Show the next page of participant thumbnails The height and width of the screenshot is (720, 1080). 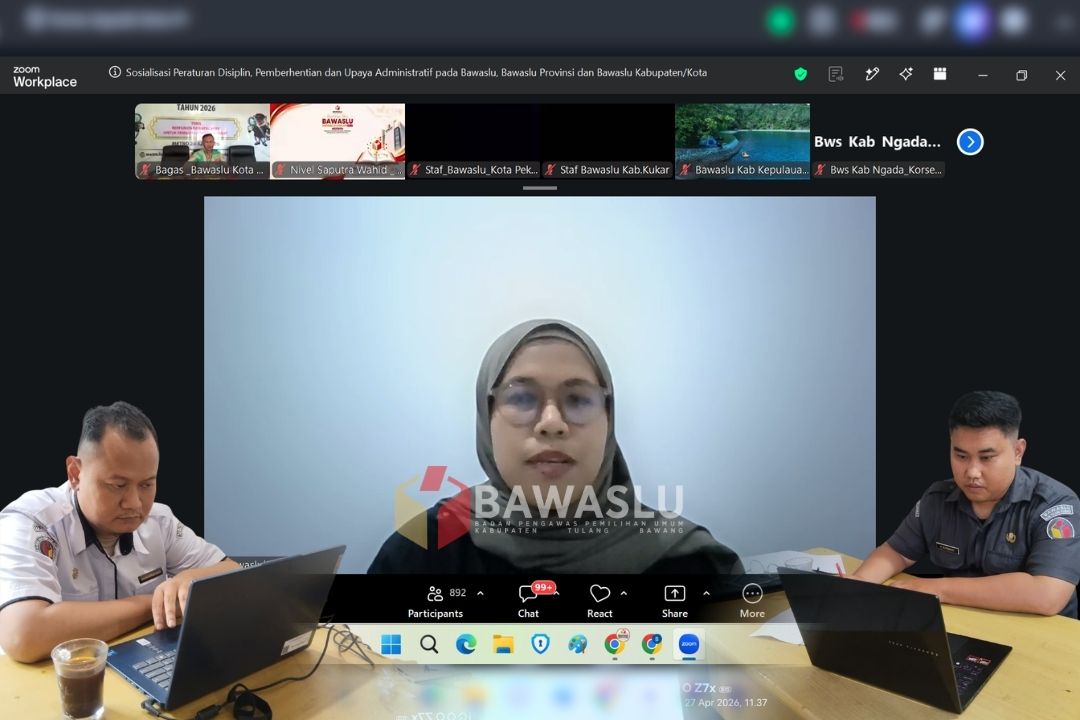tap(970, 142)
